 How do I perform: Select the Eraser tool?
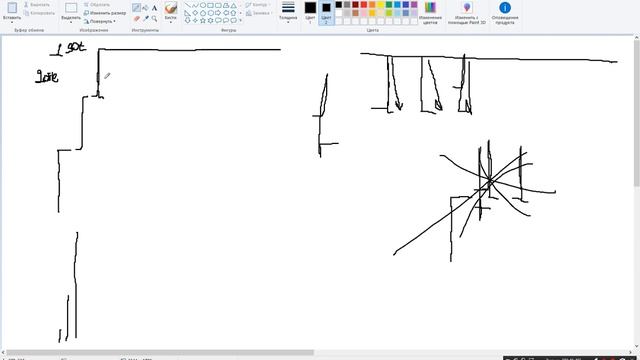(136, 18)
